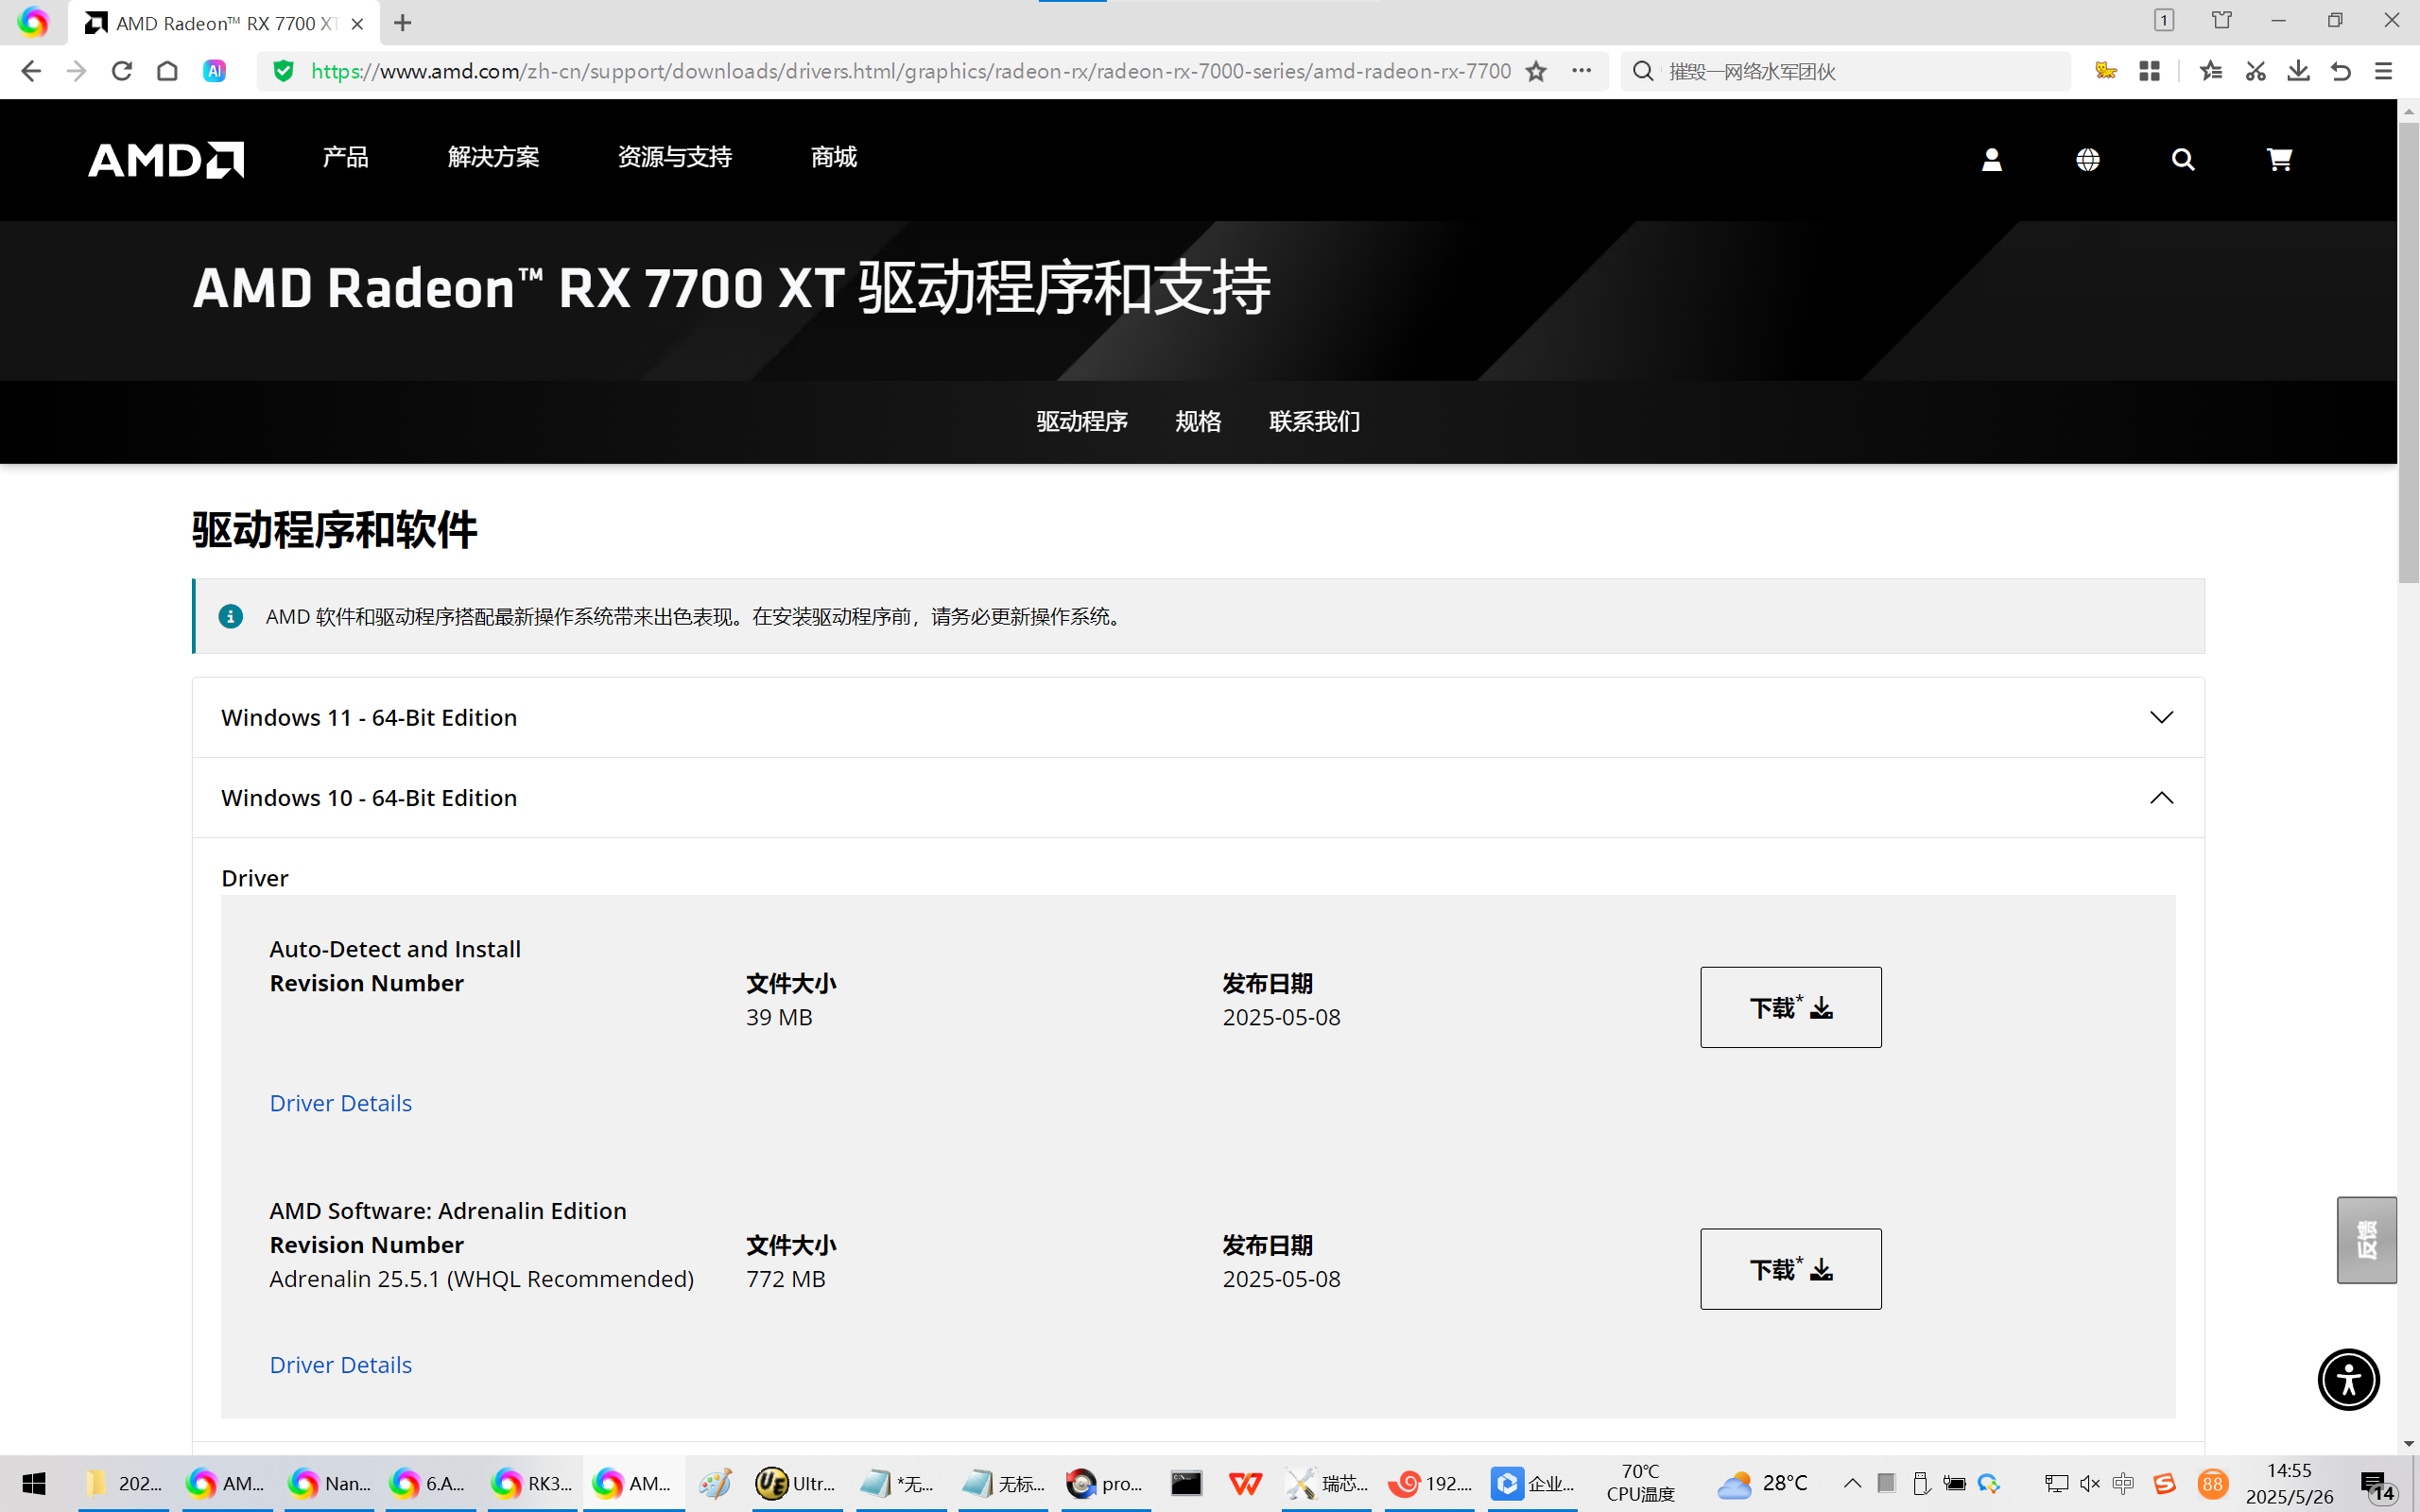The height and width of the screenshot is (1512, 2420).
Task: Click the browser search input field
Action: (x=1860, y=71)
